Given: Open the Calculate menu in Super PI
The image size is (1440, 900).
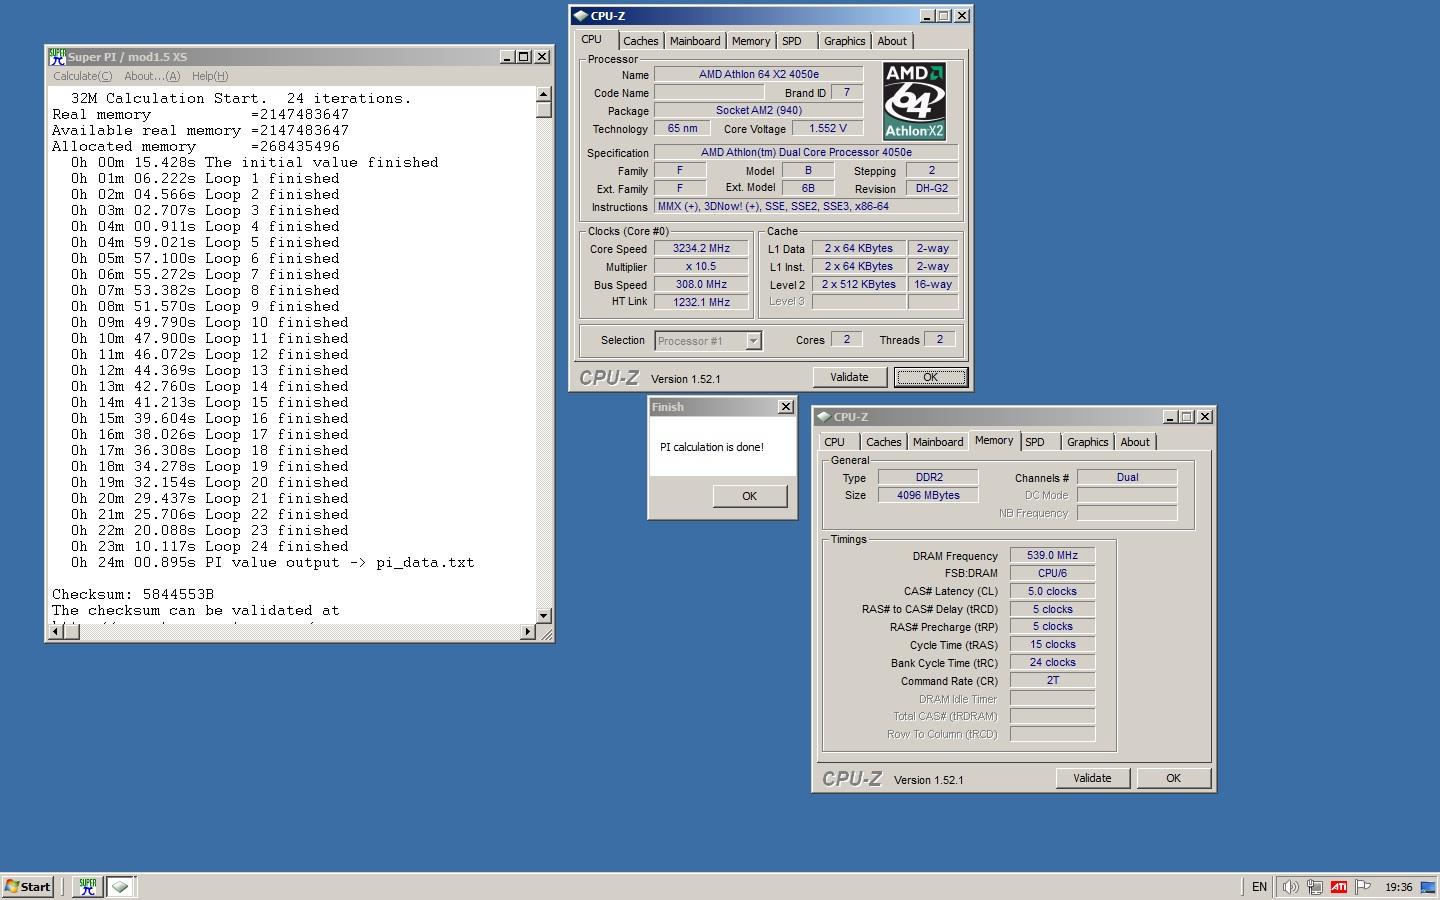Looking at the screenshot, I should tap(82, 76).
